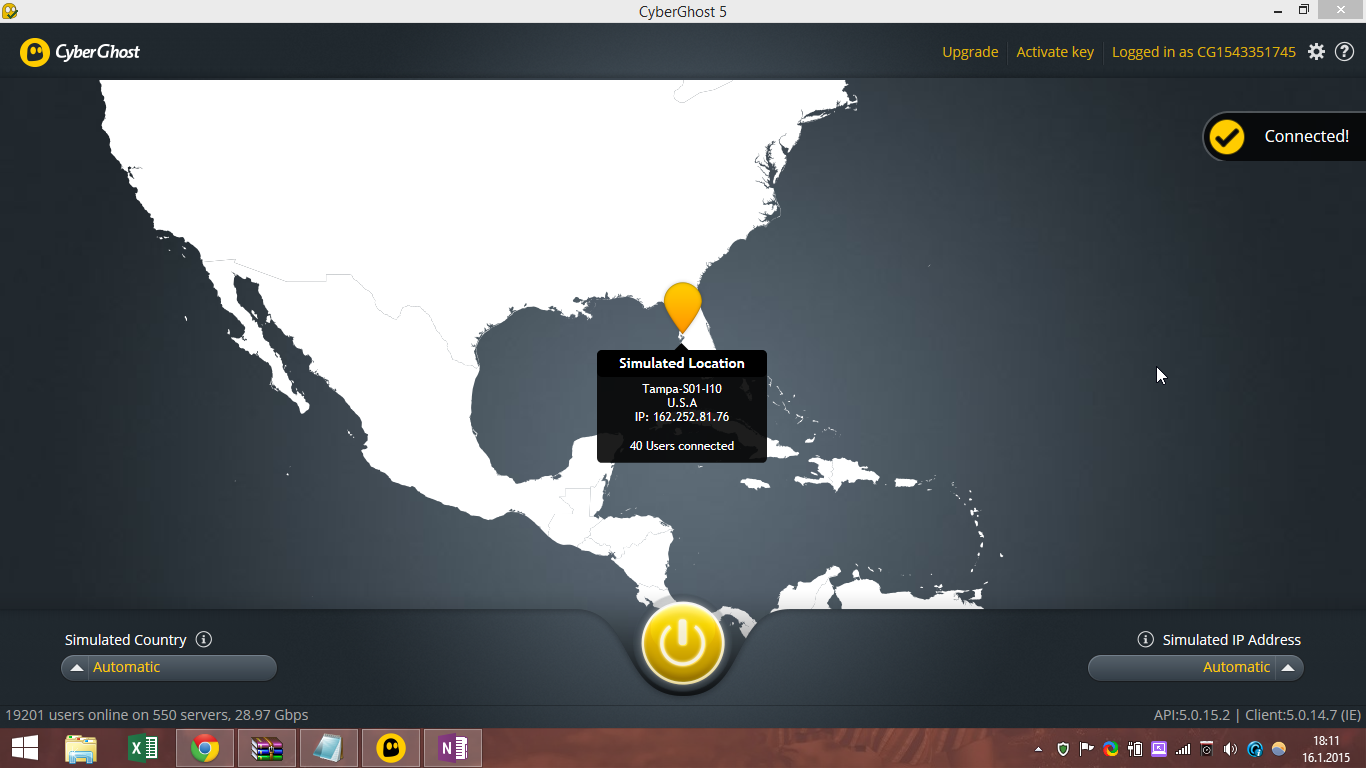The image size is (1366, 768).
Task: Click the battery power tray icon
Action: tap(1135, 749)
